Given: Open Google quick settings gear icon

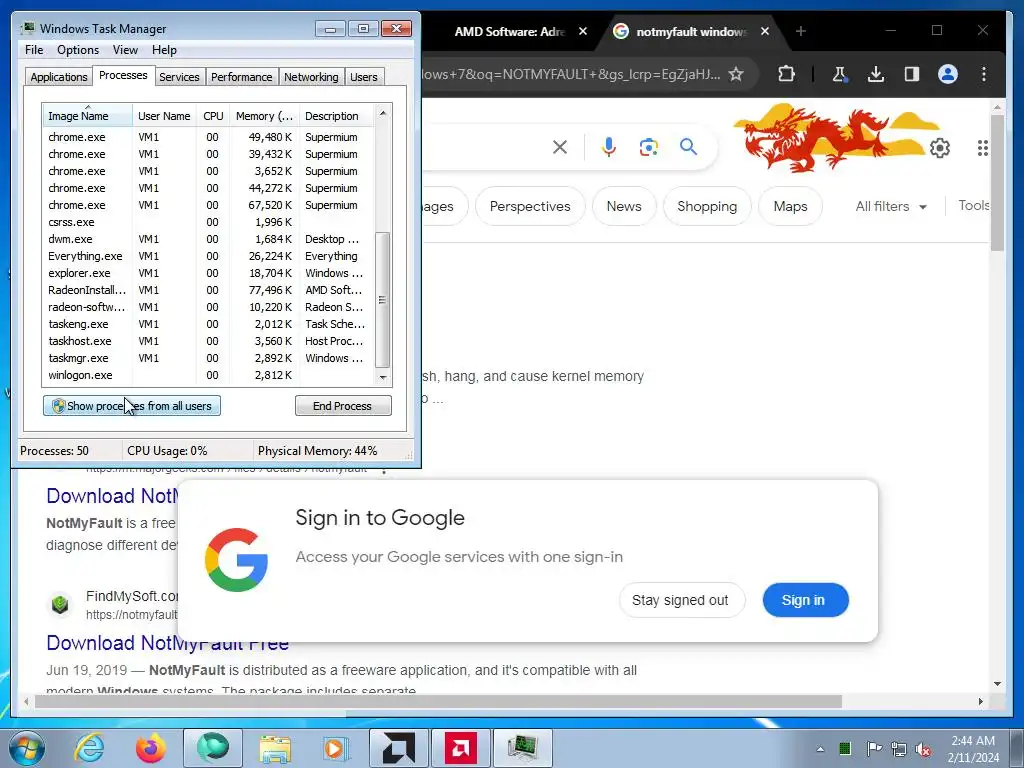Looking at the screenshot, I should pyautogui.click(x=940, y=148).
